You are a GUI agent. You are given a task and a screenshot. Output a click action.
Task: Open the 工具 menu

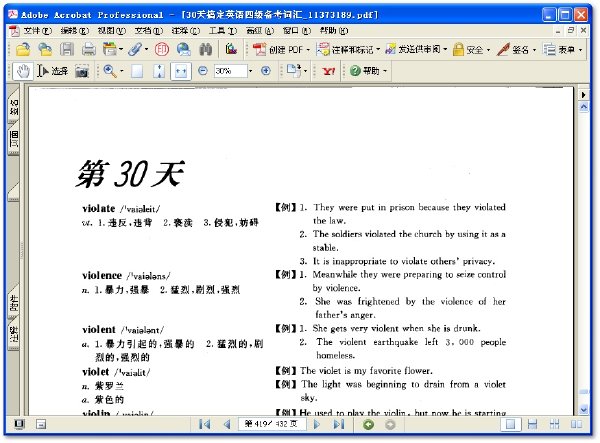coord(223,31)
